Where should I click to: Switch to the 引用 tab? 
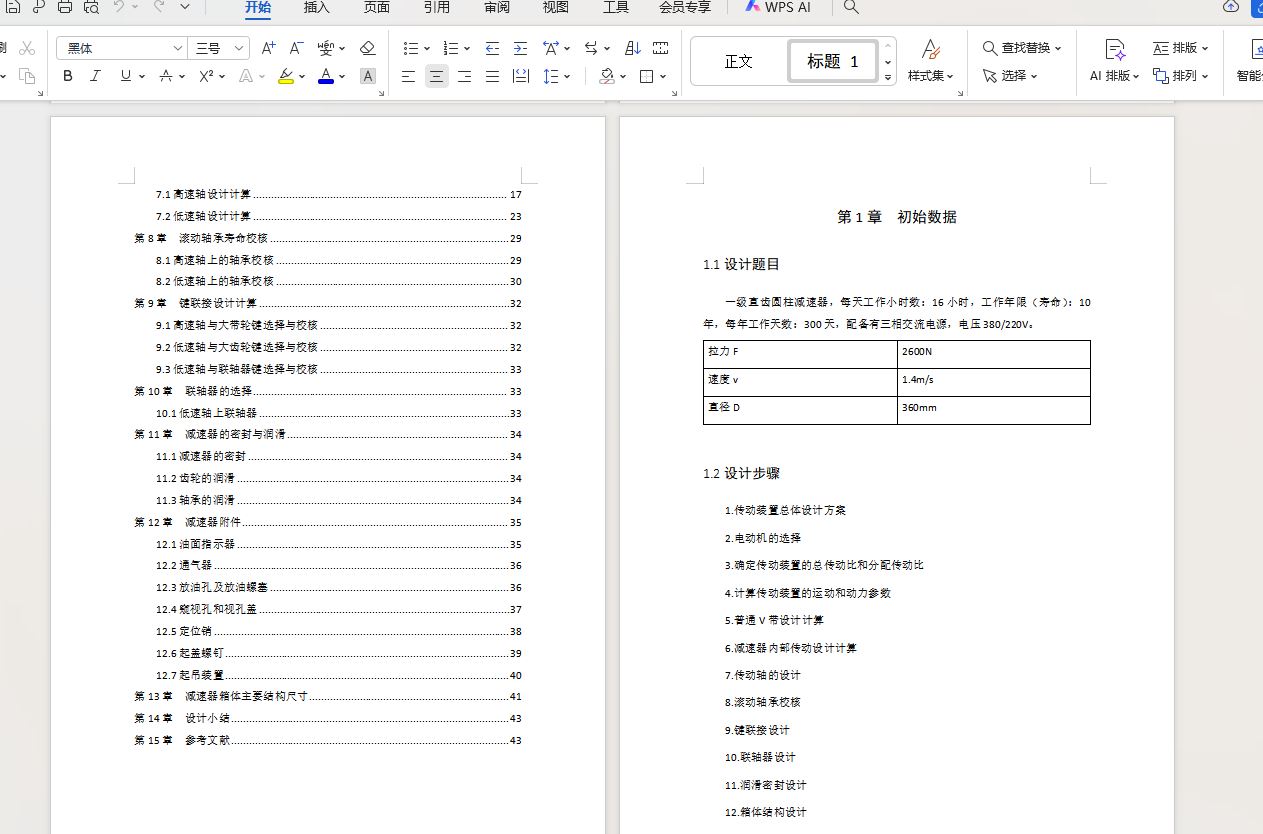(437, 7)
